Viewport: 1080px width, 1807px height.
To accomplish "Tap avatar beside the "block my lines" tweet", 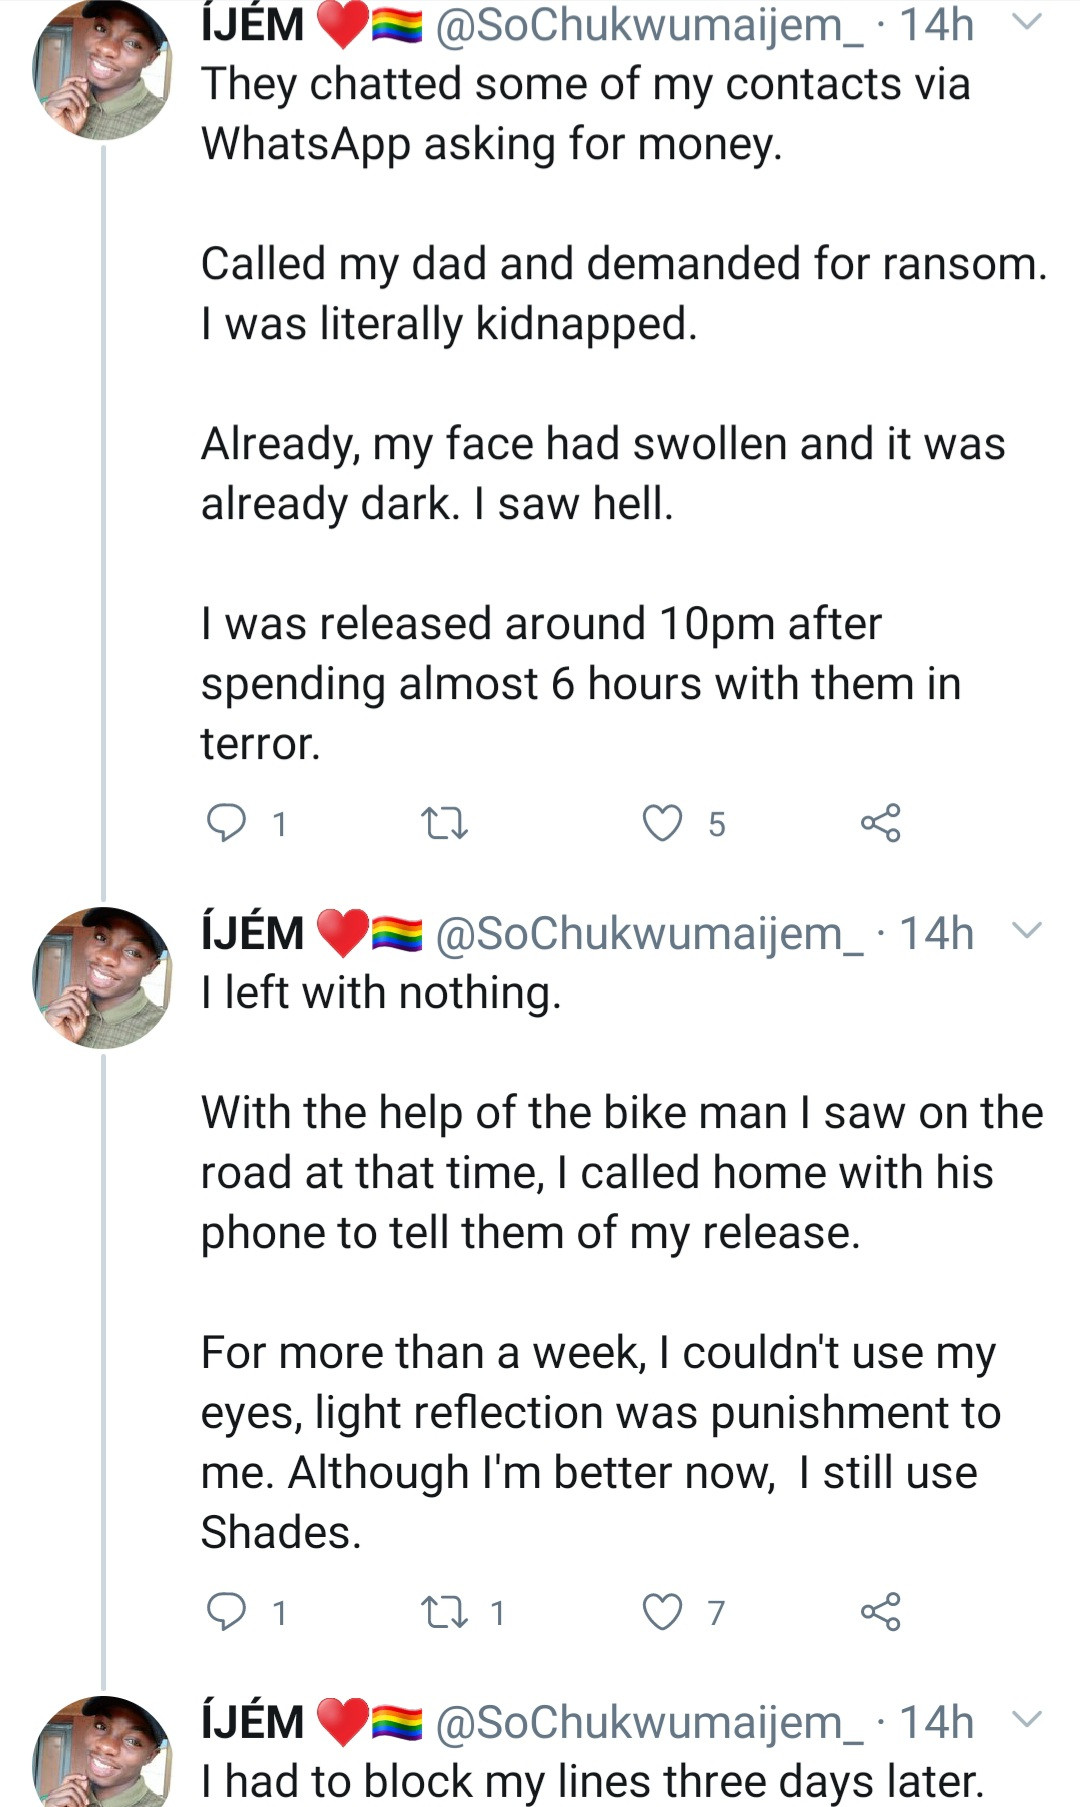I will coord(102,1752).
